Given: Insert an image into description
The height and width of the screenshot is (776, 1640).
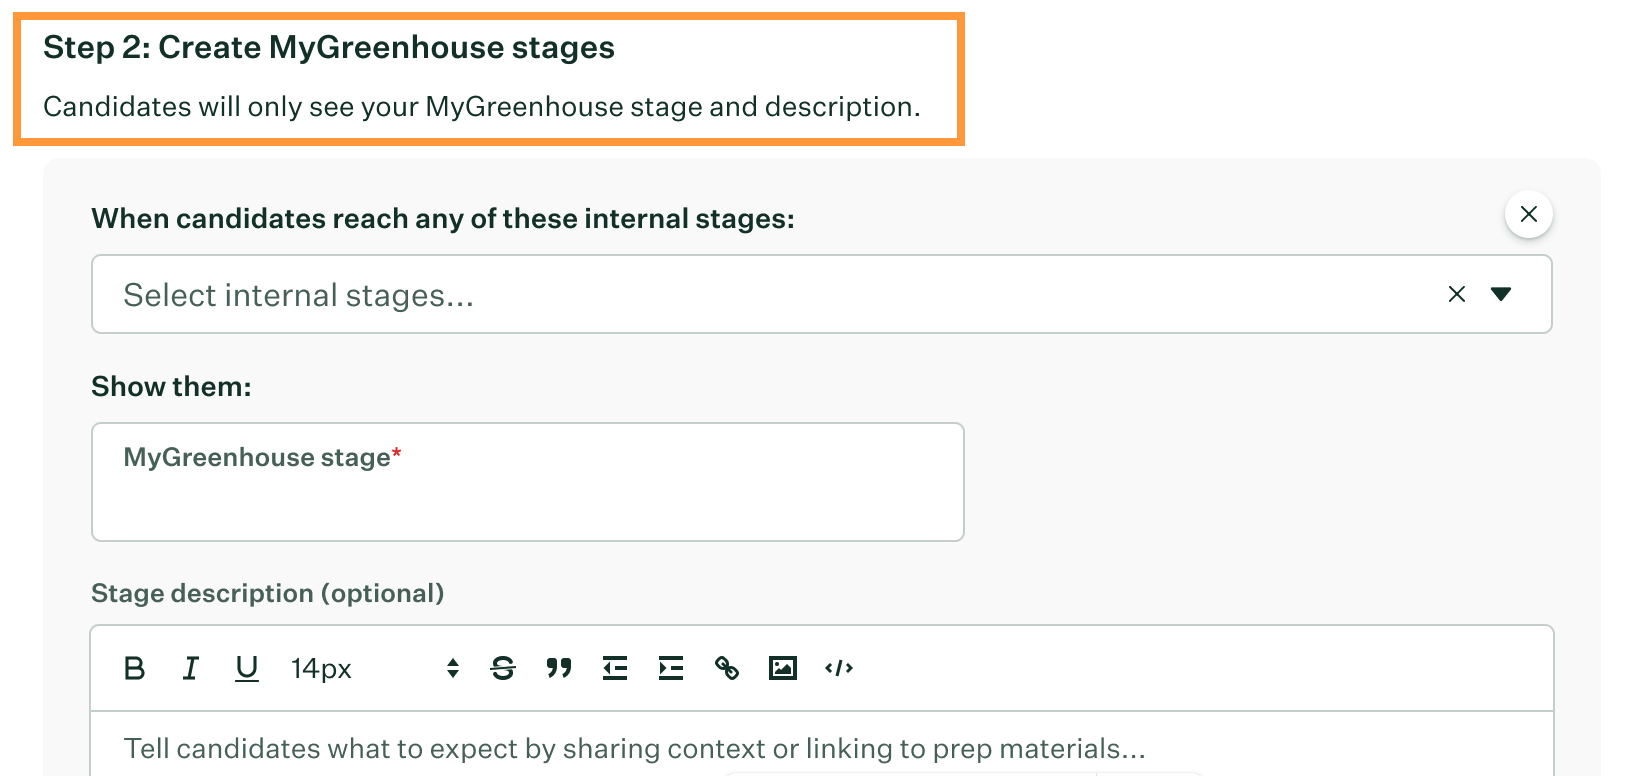Looking at the screenshot, I should click(783, 668).
